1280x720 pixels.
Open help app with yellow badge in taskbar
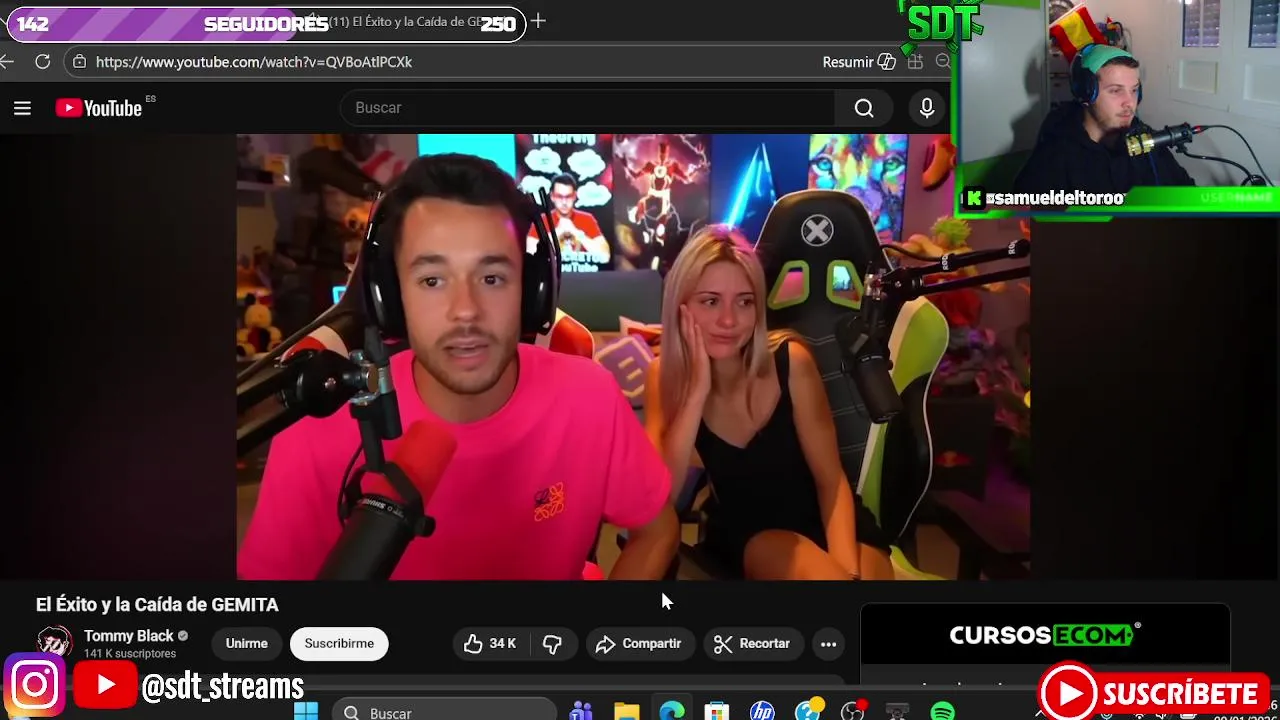pos(808,711)
